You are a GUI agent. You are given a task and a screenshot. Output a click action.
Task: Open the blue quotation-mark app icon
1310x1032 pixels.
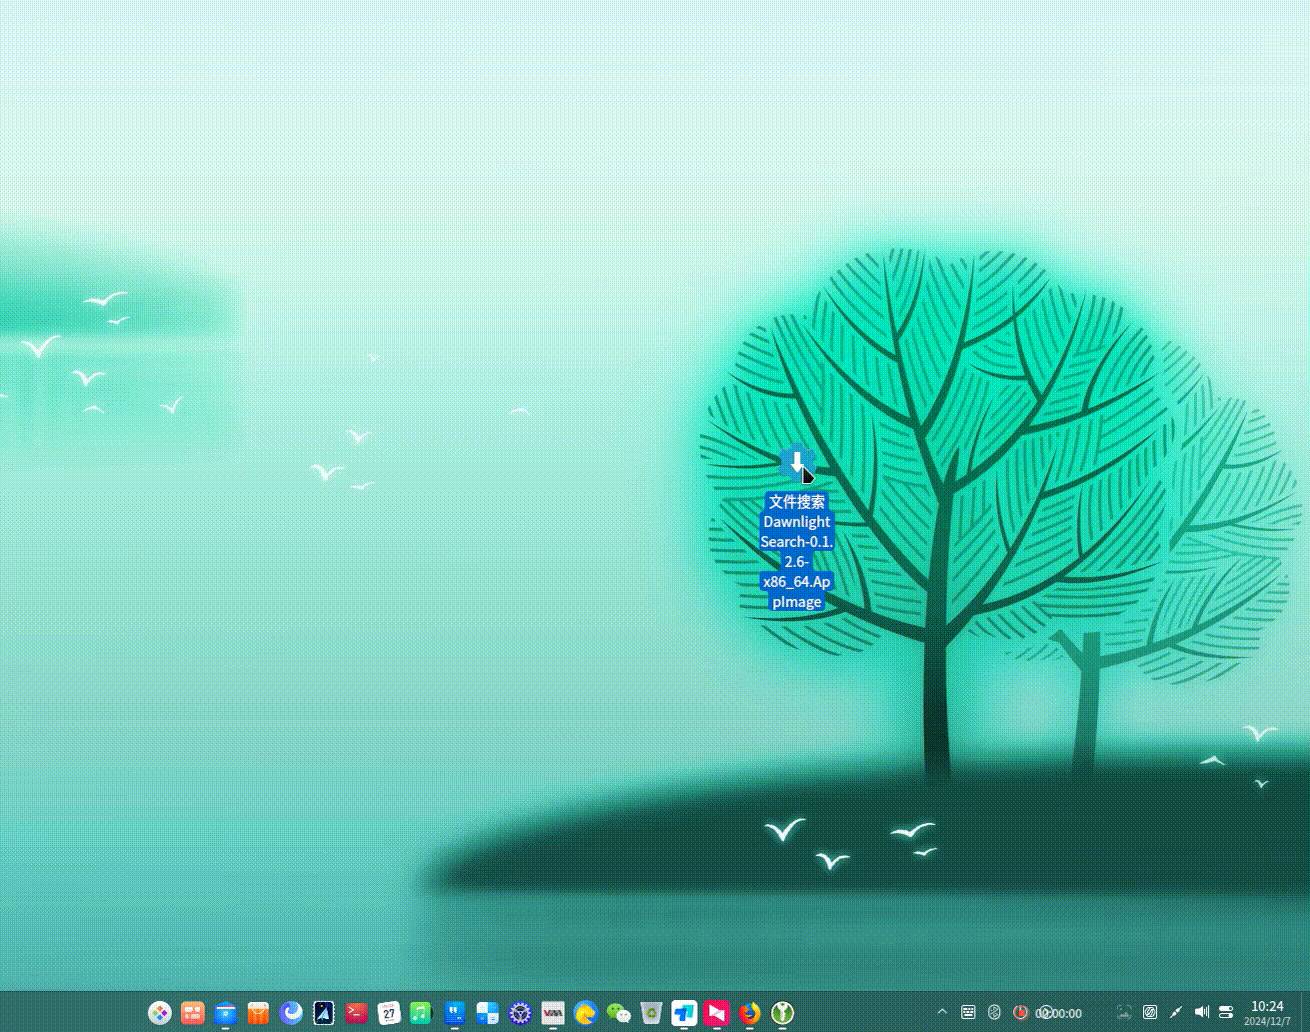pyautogui.click(x=454, y=1013)
